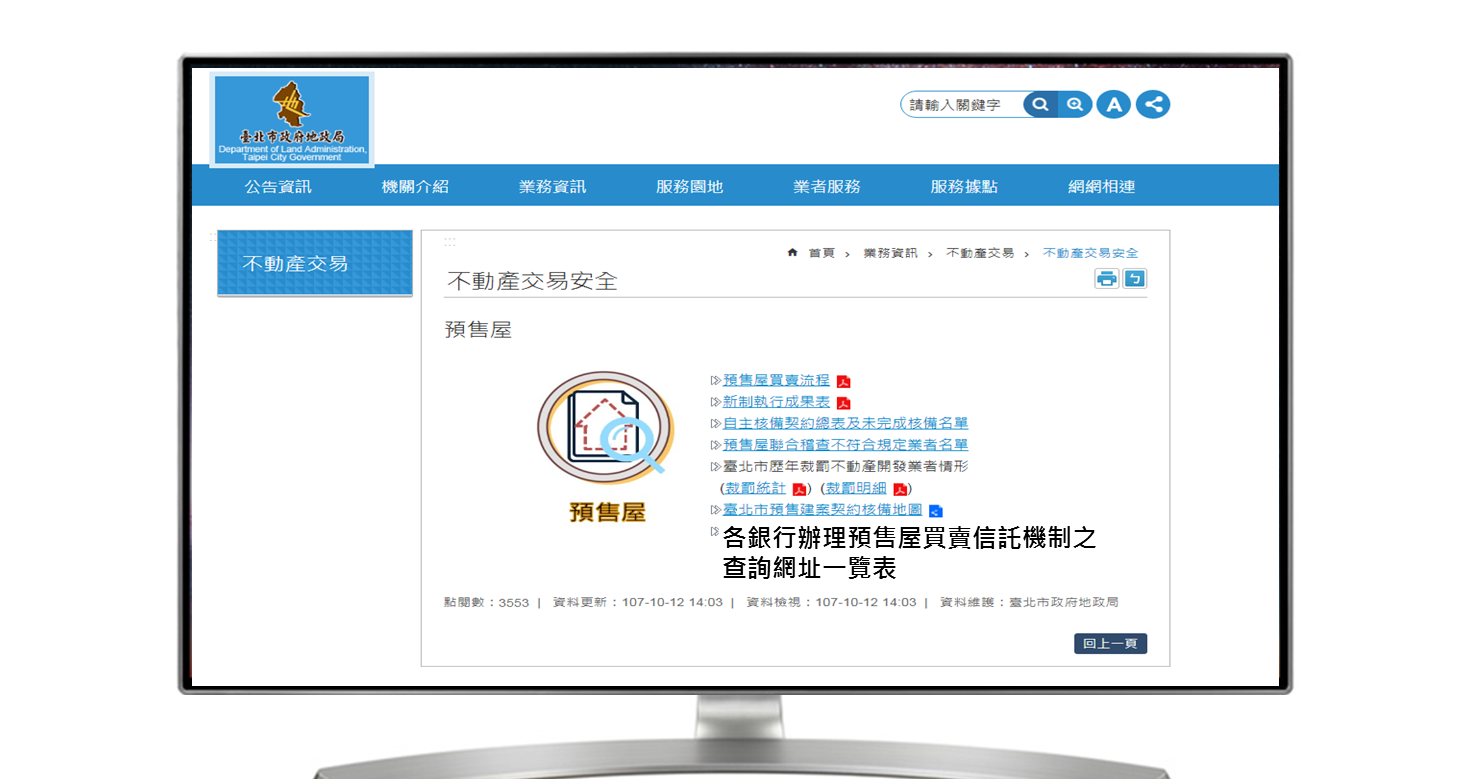Open the 預售屋聯合稽查不符合規定業者名單 link
The height and width of the screenshot is (779, 1469).
point(845,445)
